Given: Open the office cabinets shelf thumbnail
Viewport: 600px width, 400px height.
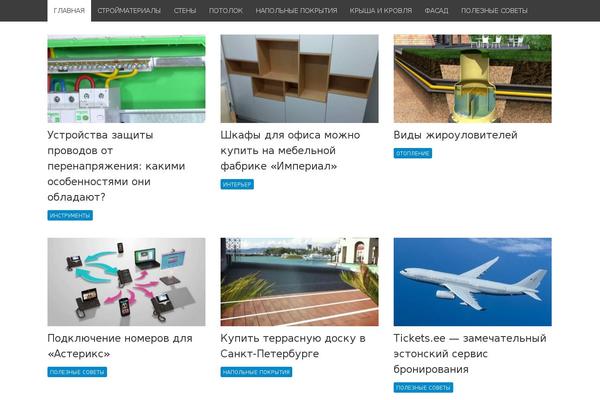Looking at the screenshot, I should coord(299,78).
